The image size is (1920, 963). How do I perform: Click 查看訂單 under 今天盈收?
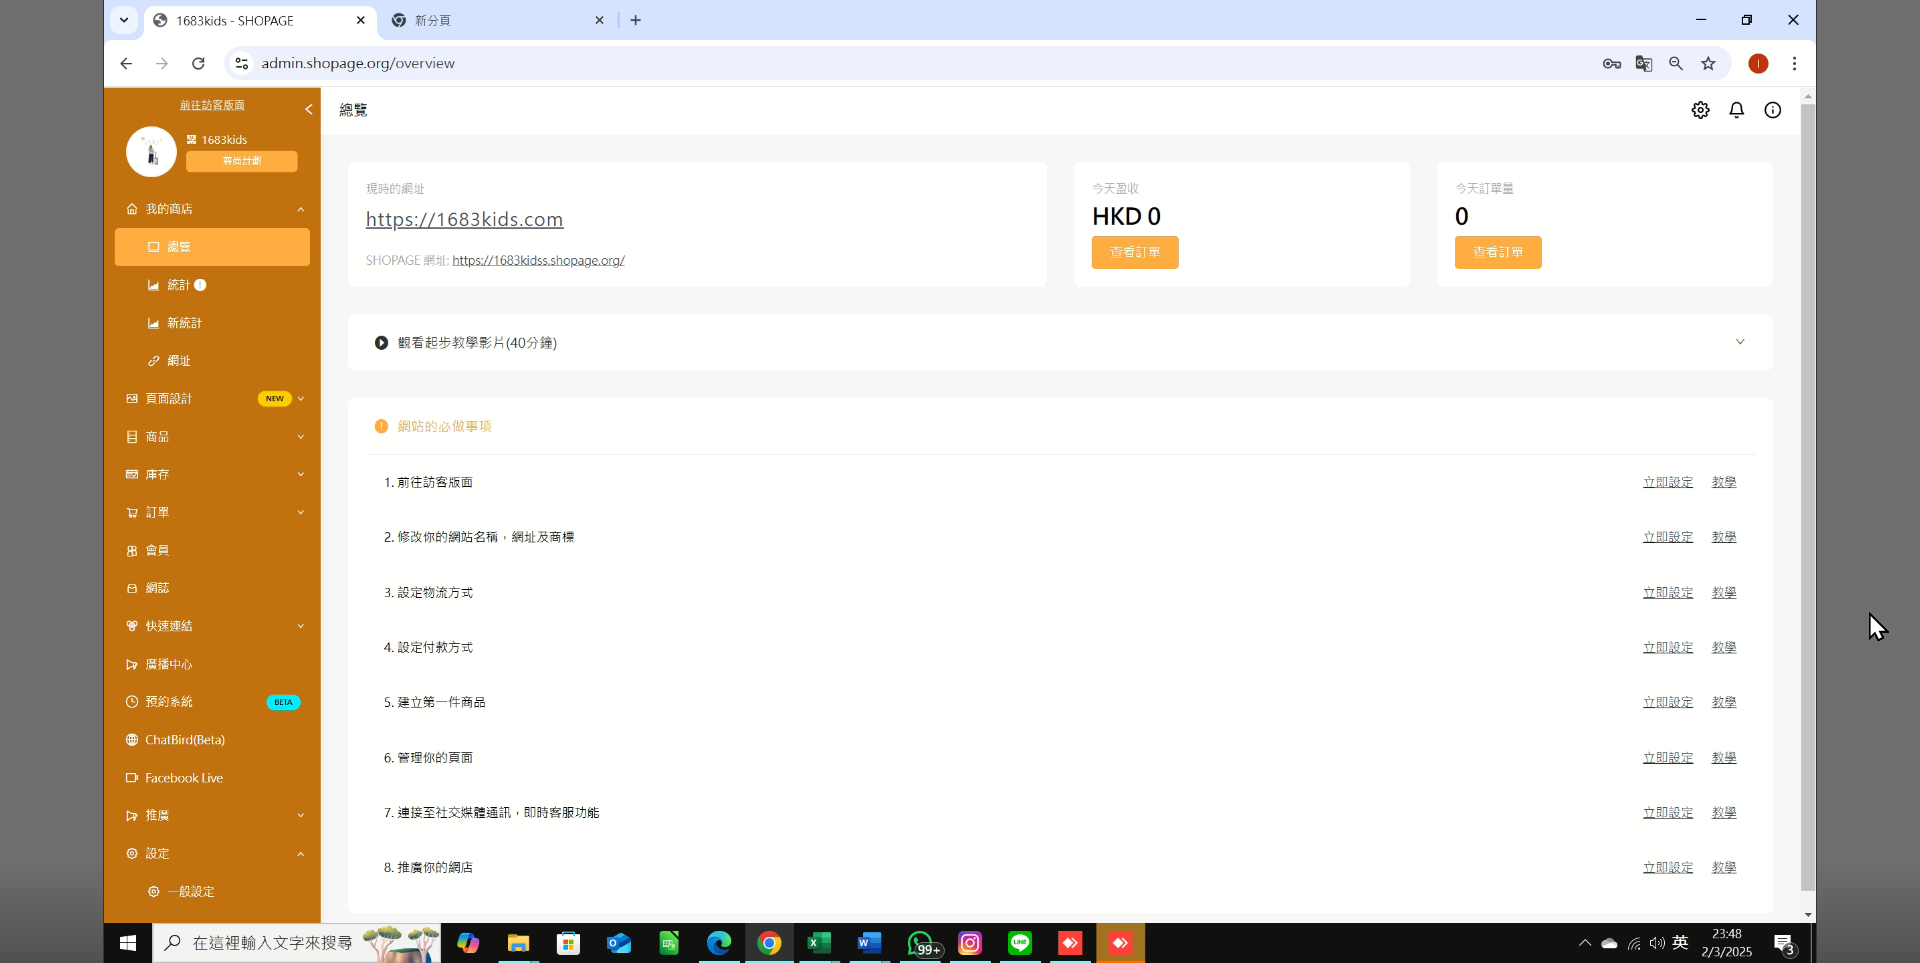(1135, 252)
